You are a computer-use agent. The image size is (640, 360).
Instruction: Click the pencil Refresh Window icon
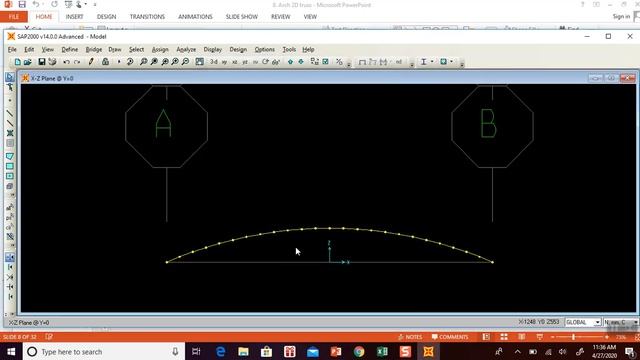tap(91, 62)
